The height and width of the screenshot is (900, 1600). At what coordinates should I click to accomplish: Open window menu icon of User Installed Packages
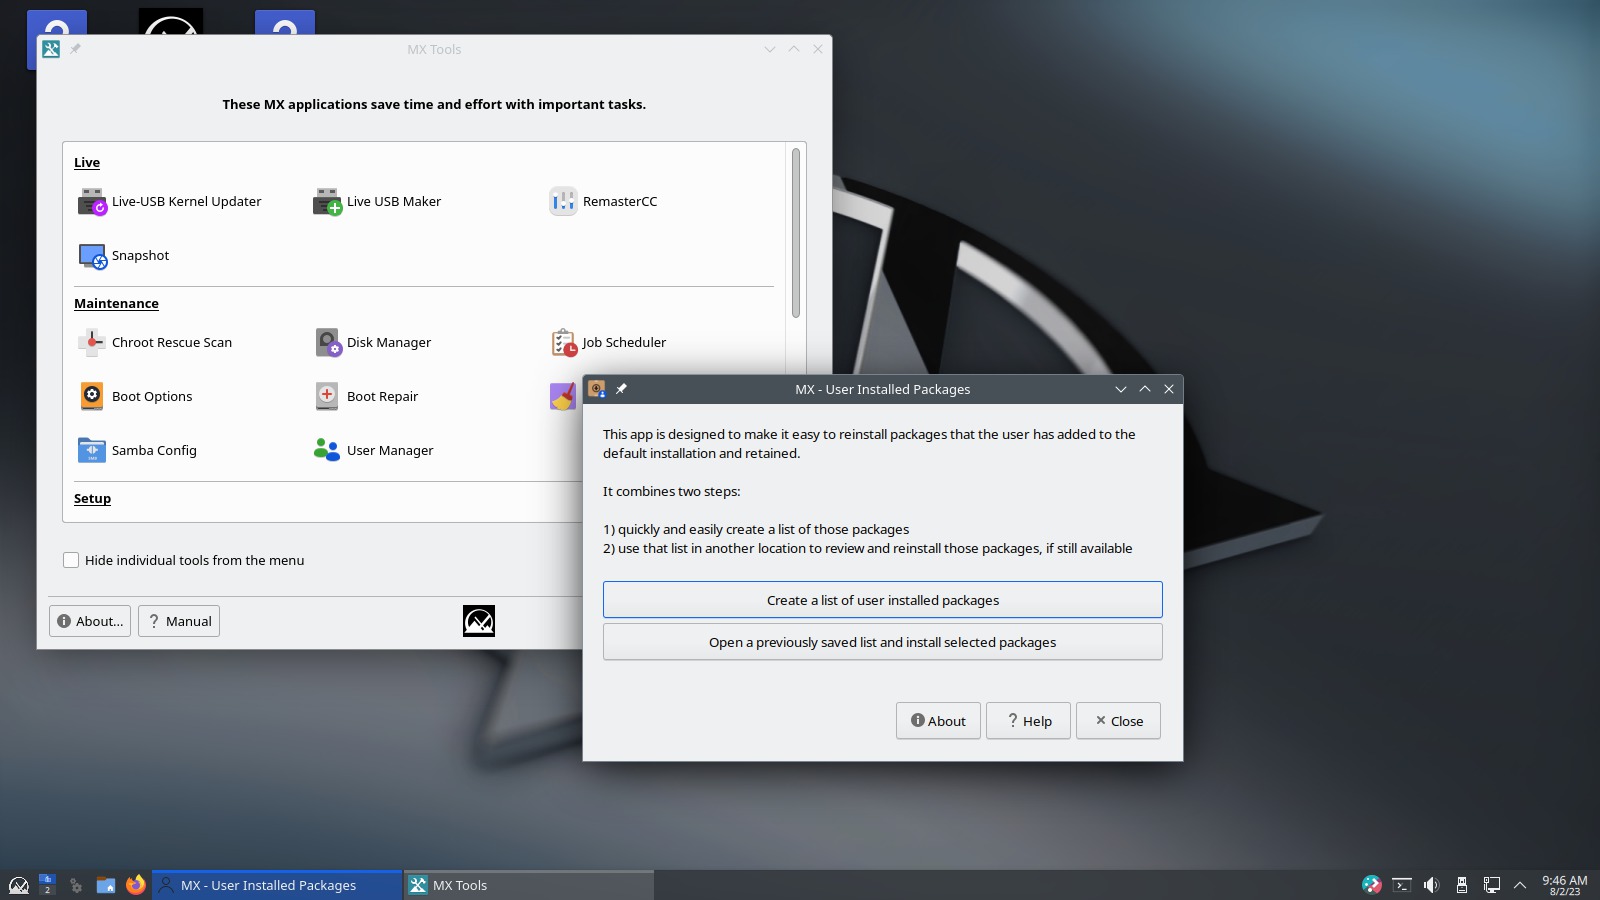click(597, 389)
